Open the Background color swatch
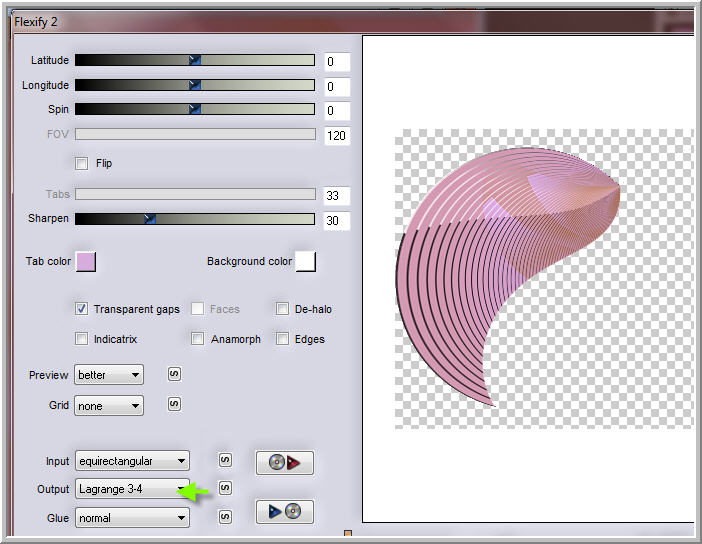The image size is (702, 544). pyautogui.click(x=306, y=261)
